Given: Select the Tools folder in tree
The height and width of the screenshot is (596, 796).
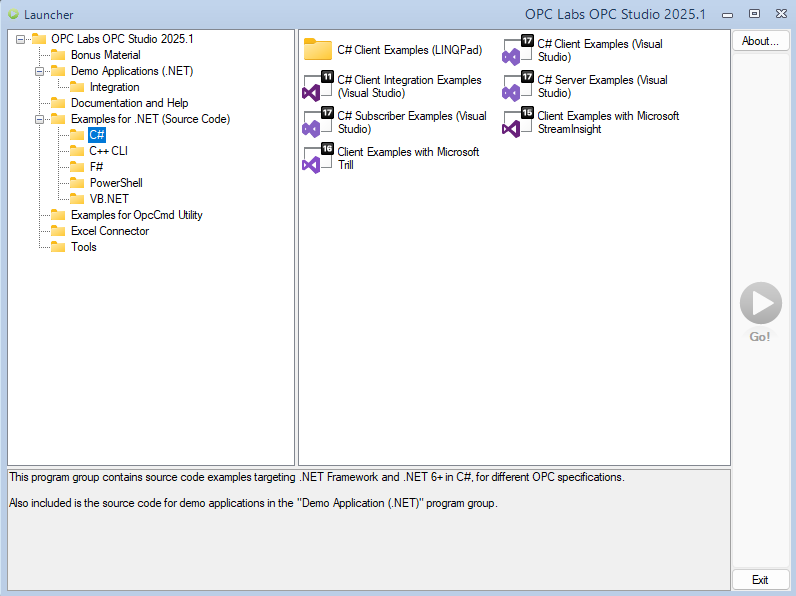Looking at the screenshot, I should click(x=83, y=247).
